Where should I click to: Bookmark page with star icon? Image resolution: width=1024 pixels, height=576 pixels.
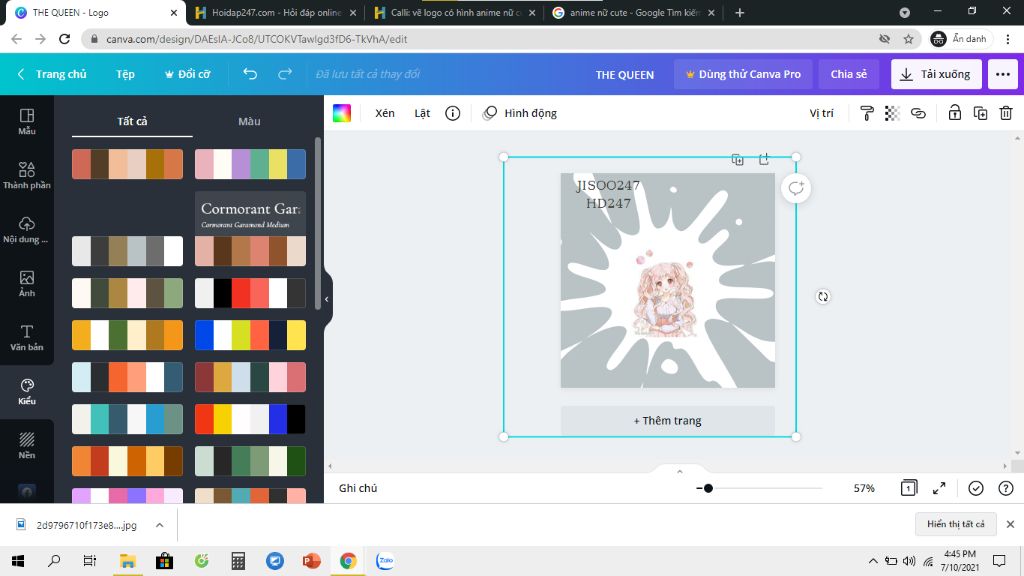pos(908,39)
